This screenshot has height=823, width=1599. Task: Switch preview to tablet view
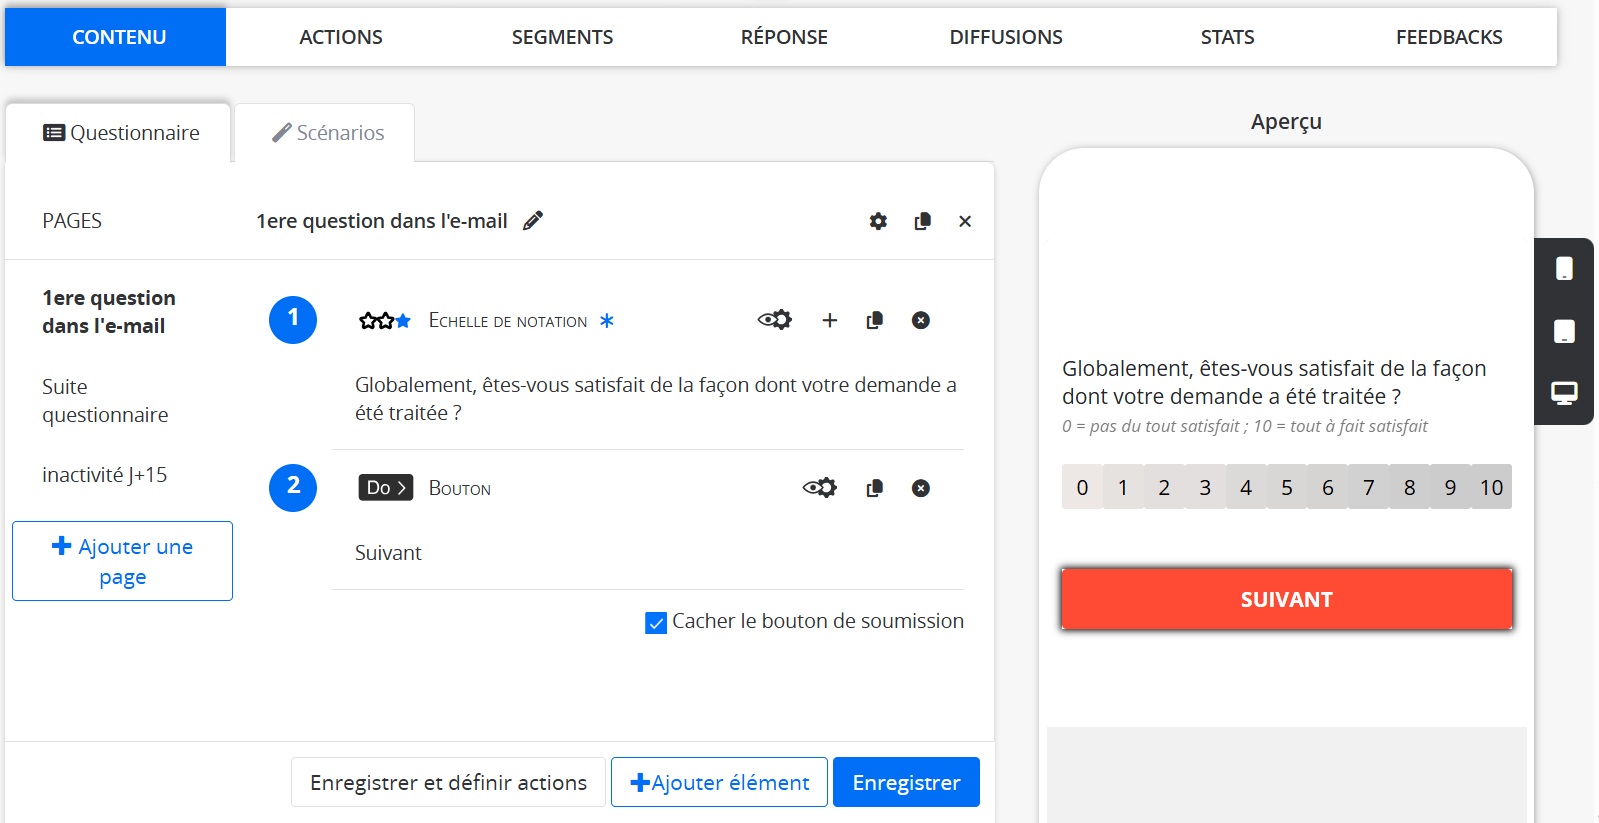[1564, 331]
